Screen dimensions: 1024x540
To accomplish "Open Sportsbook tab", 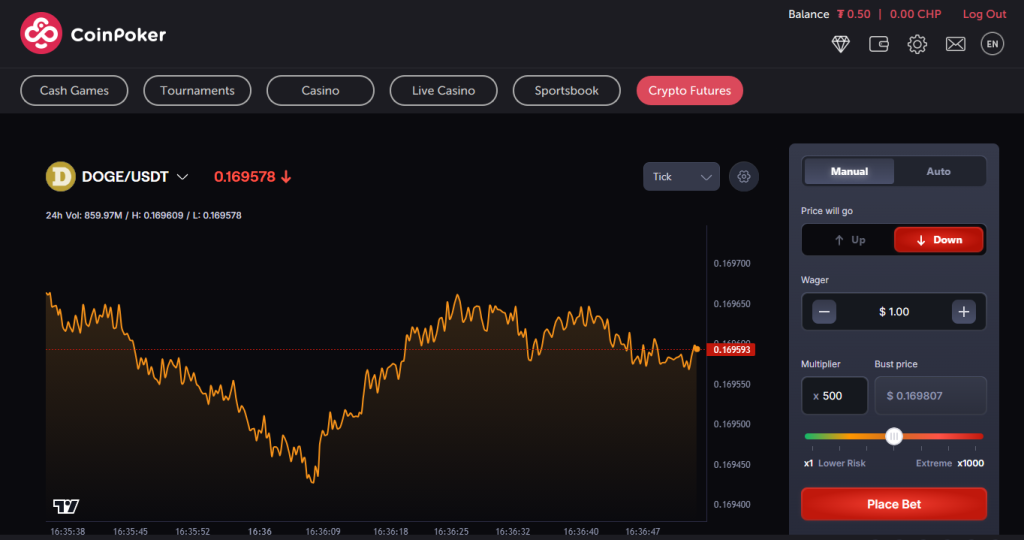I will click(566, 90).
